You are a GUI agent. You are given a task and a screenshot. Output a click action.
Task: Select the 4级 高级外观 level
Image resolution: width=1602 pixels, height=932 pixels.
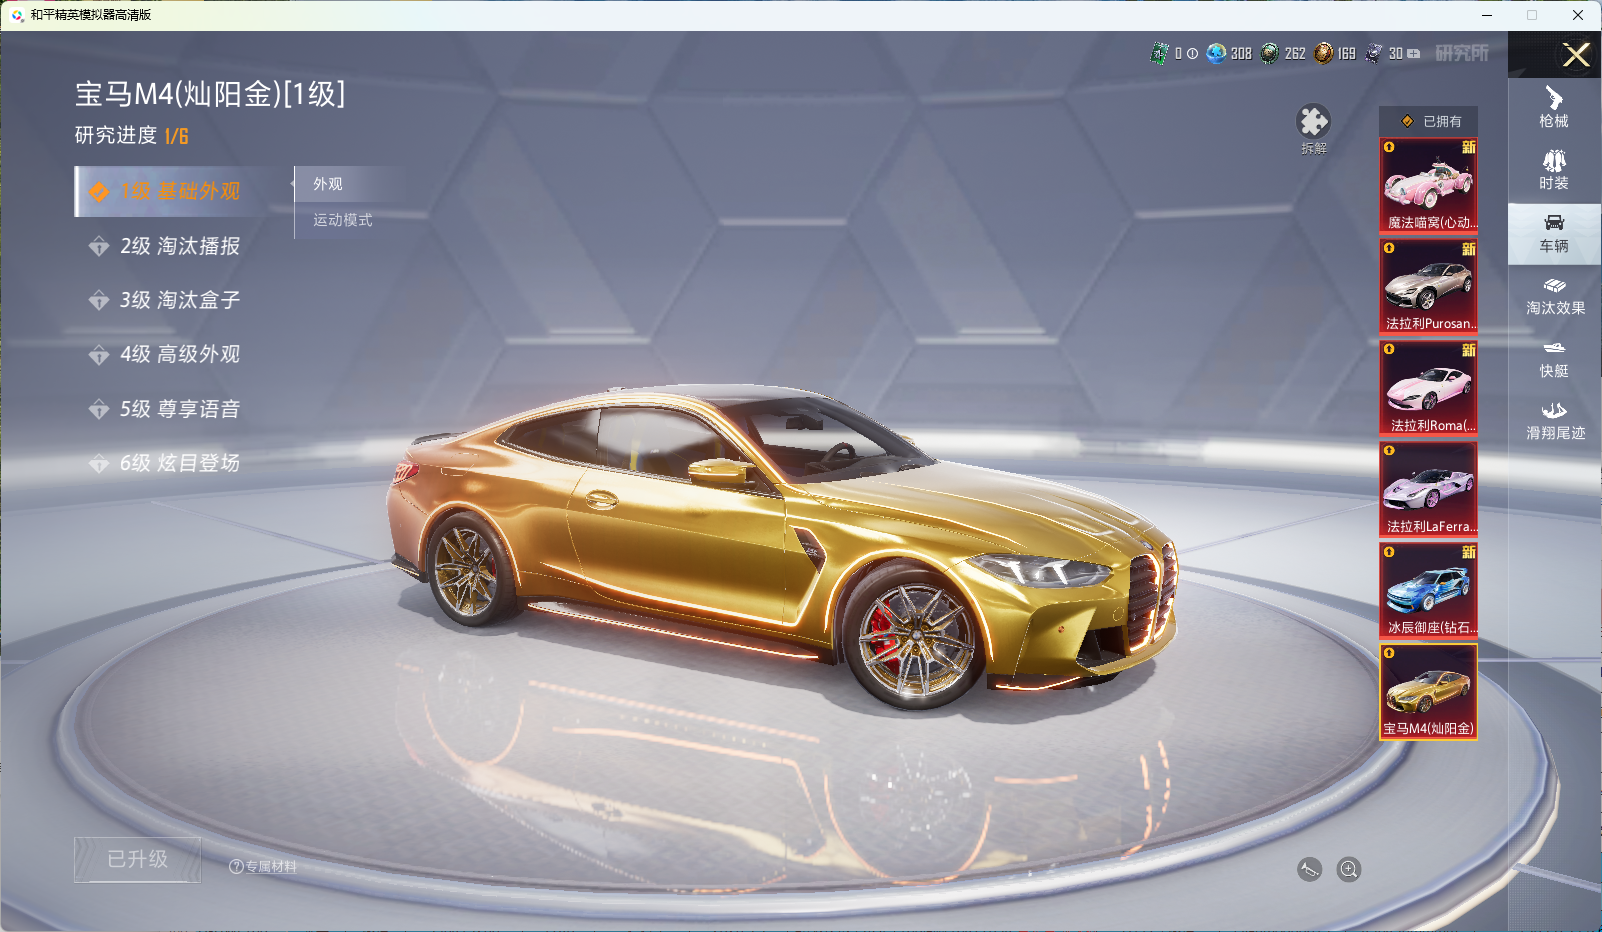[180, 354]
